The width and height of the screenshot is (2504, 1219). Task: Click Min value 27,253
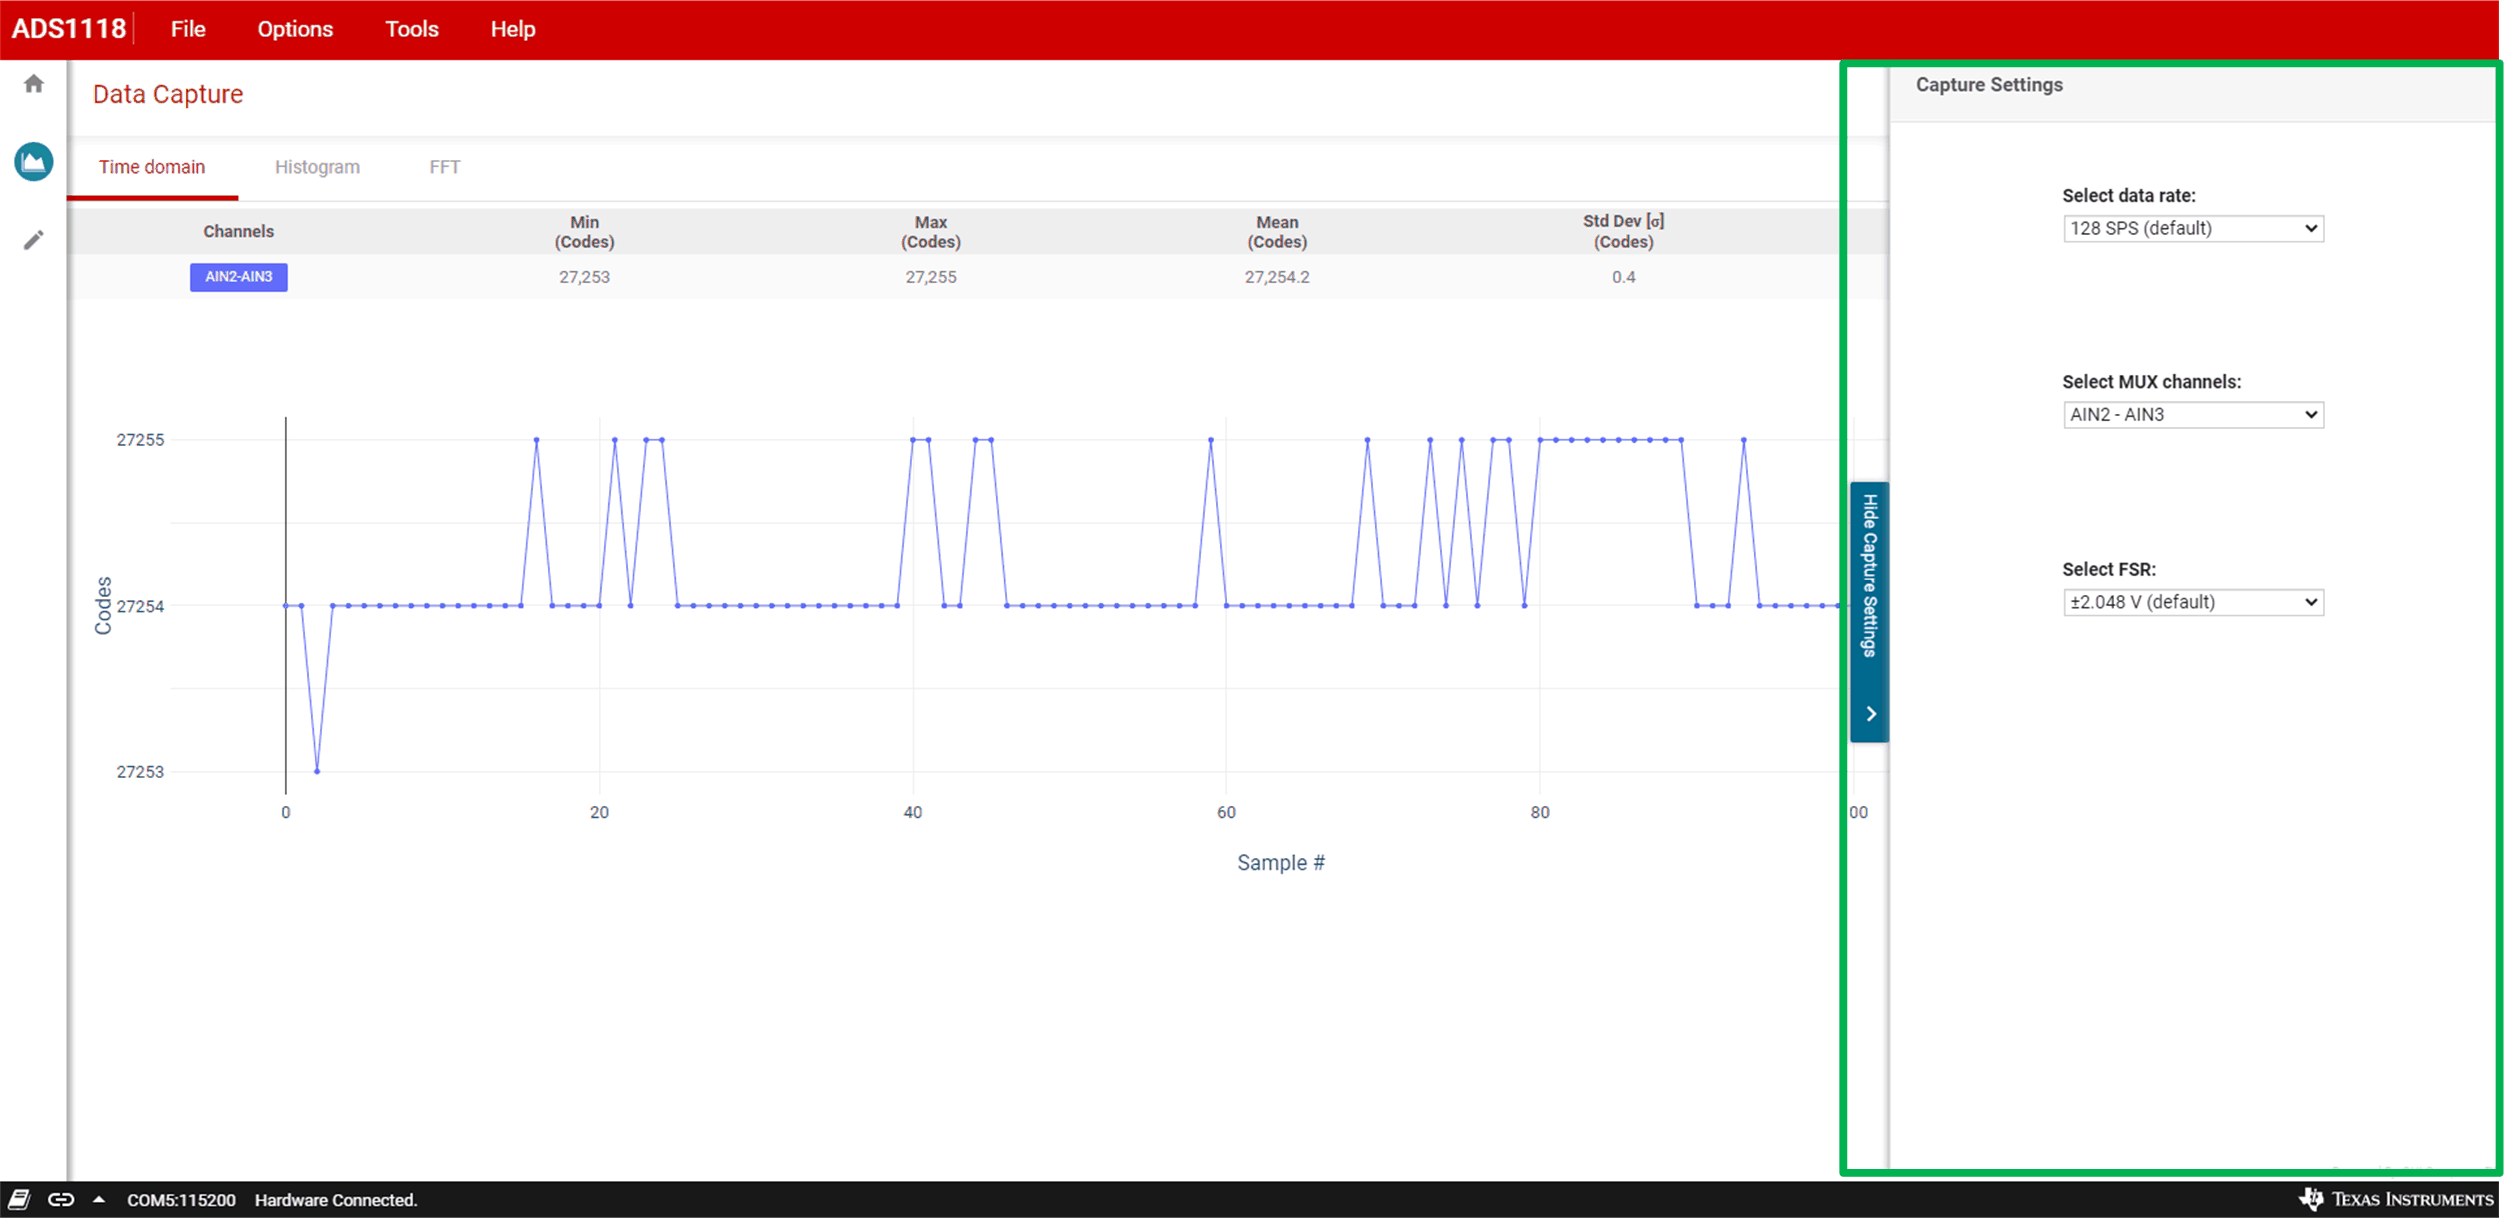click(x=584, y=277)
